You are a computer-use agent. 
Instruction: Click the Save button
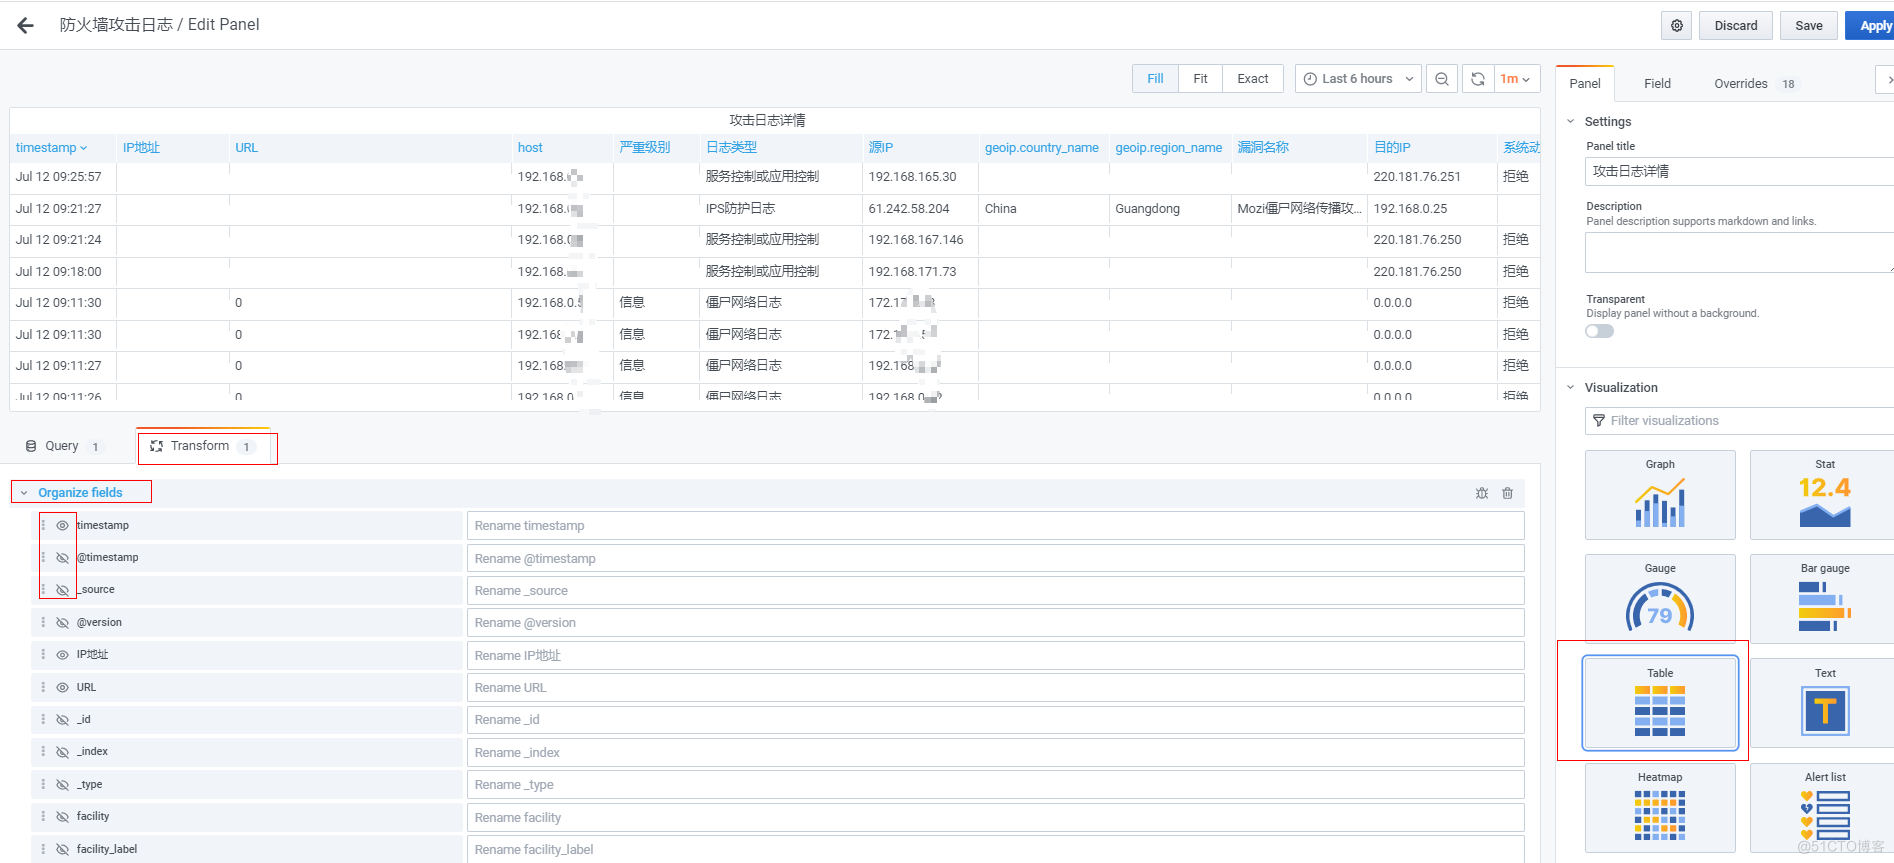(x=1808, y=26)
